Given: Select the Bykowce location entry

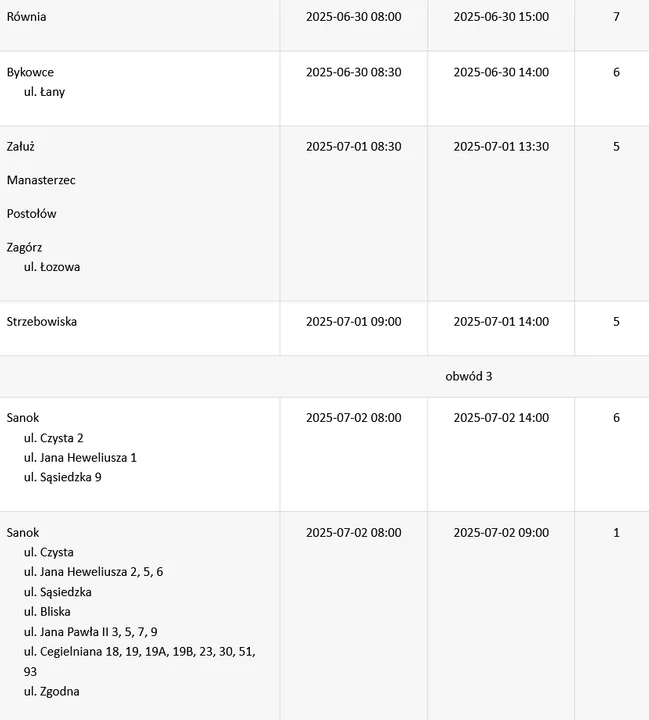Looking at the screenshot, I should coord(30,72).
